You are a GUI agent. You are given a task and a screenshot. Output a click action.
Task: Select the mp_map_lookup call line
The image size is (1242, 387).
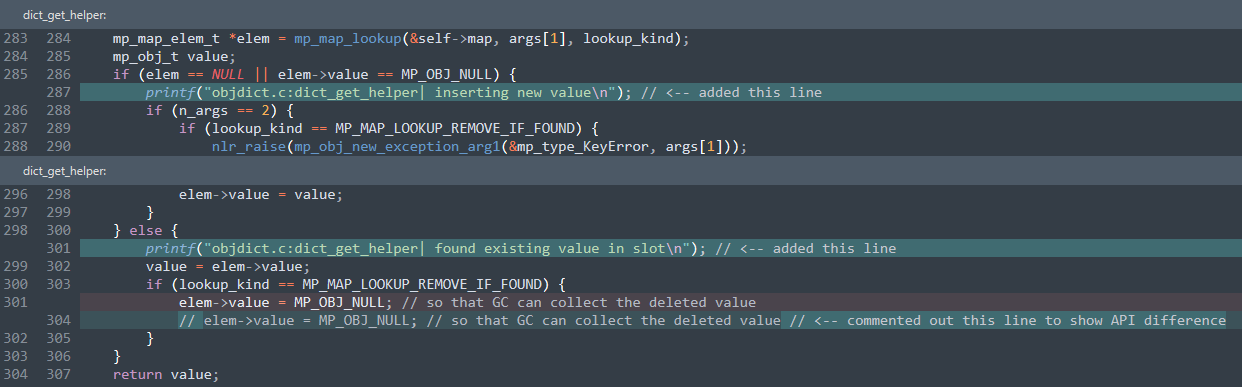click(x=401, y=39)
